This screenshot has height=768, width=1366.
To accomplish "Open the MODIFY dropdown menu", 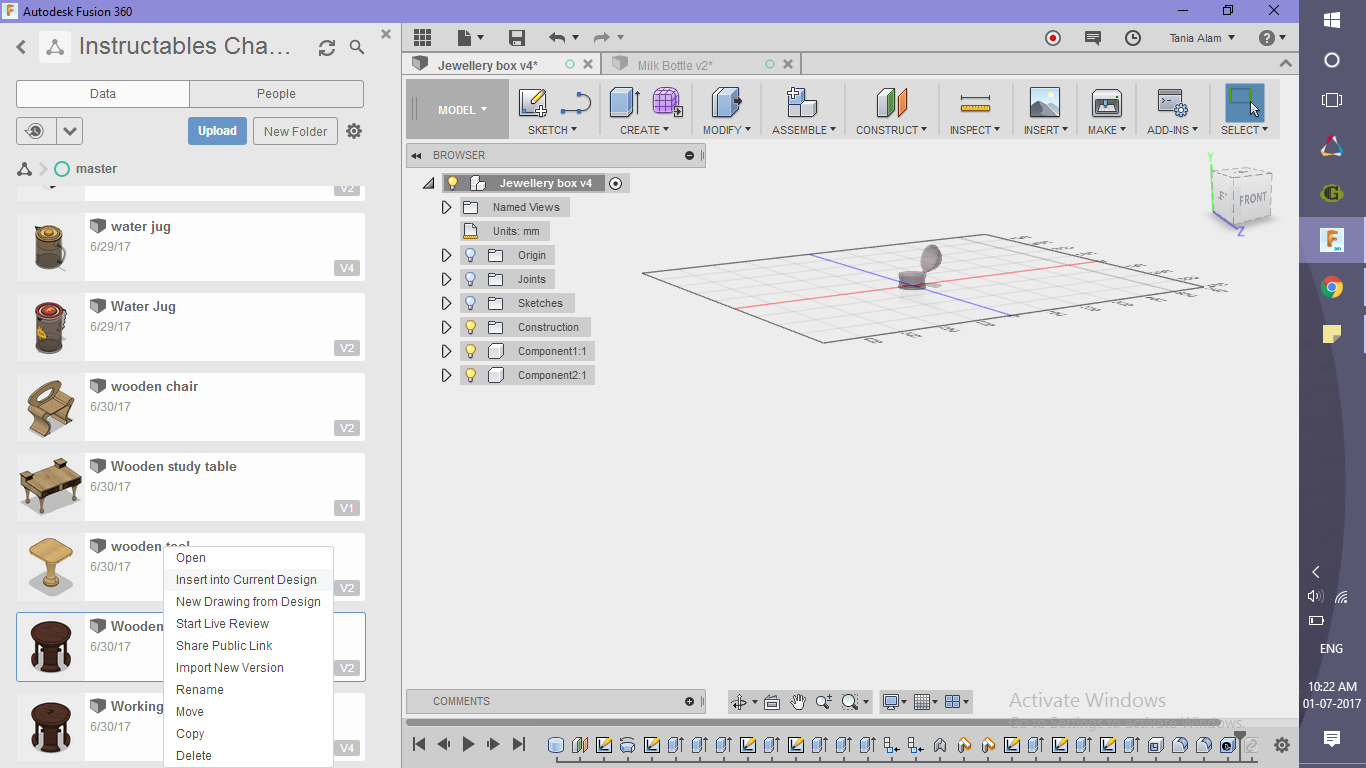I will (x=727, y=130).
